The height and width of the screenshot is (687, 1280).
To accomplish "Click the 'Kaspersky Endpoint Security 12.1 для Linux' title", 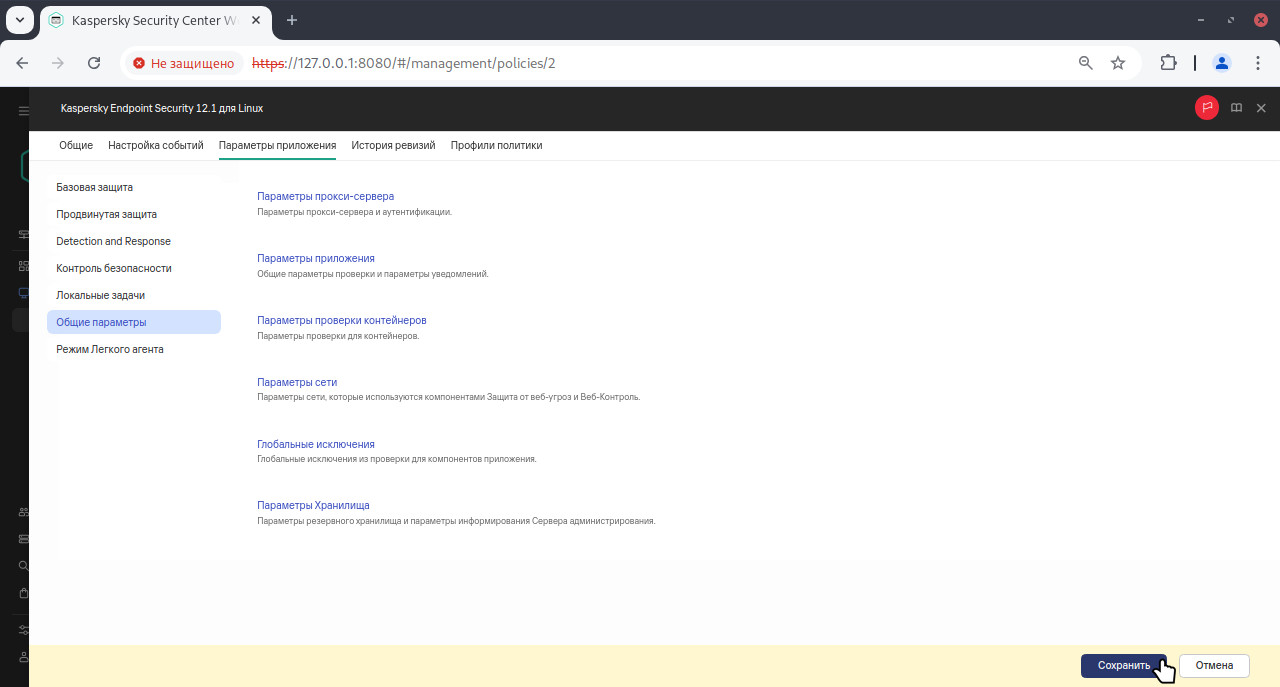I will point(162,108).
